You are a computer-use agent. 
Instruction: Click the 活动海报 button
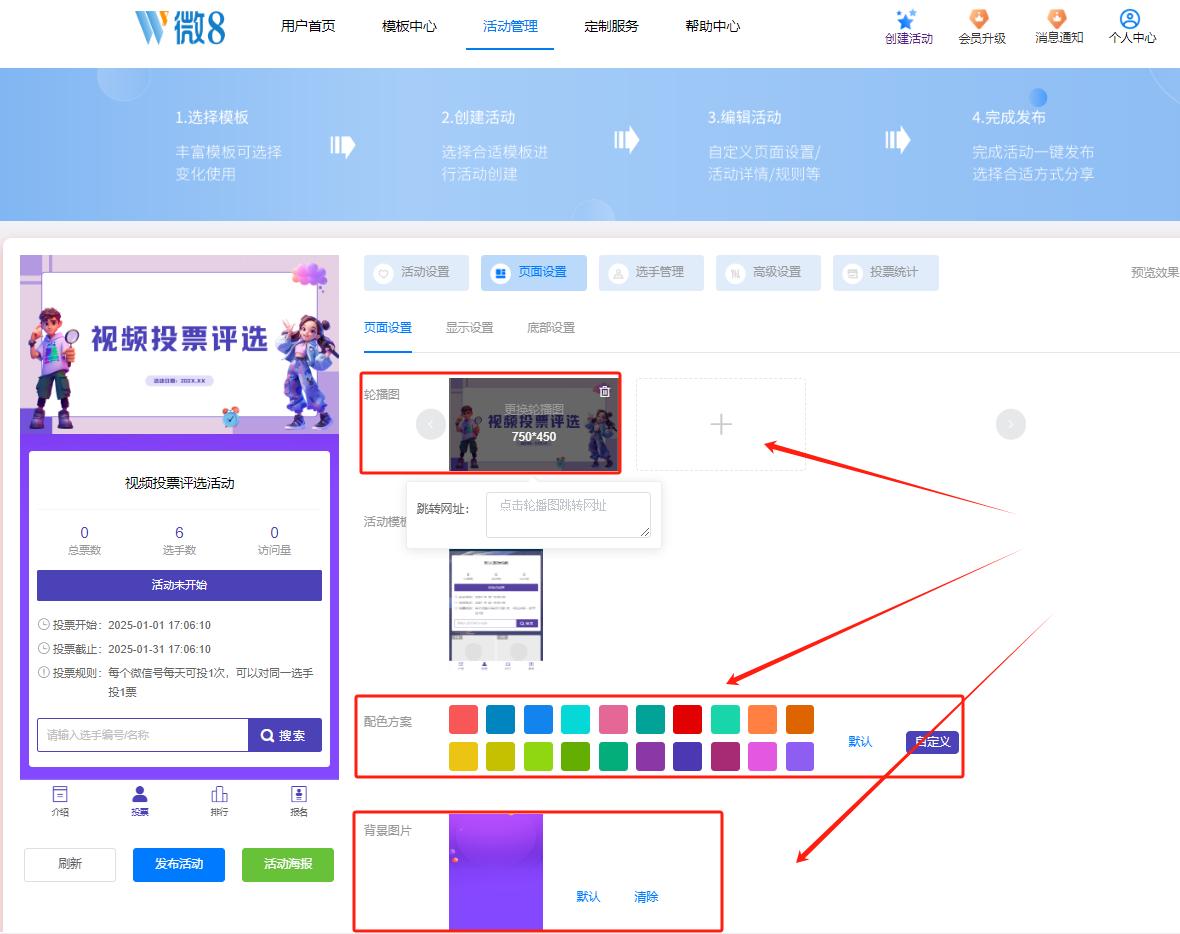click(x=287, y=864)
